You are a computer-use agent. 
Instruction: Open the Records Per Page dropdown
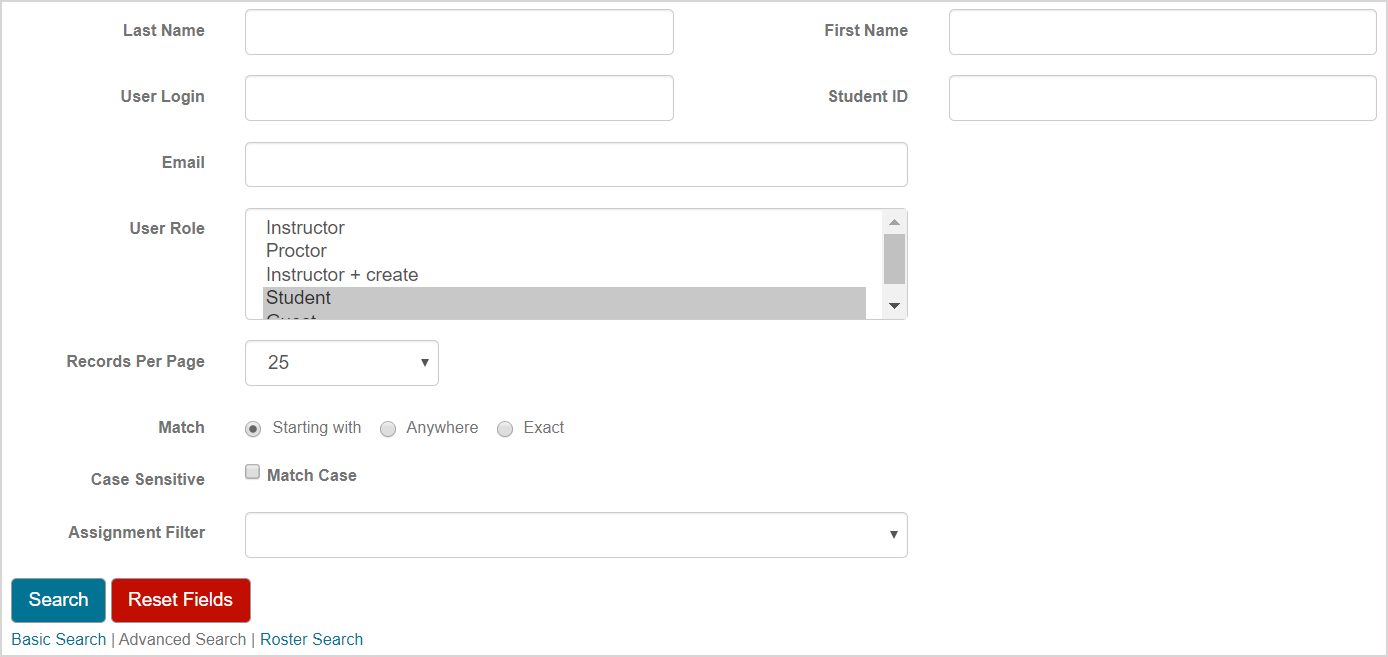341,362
